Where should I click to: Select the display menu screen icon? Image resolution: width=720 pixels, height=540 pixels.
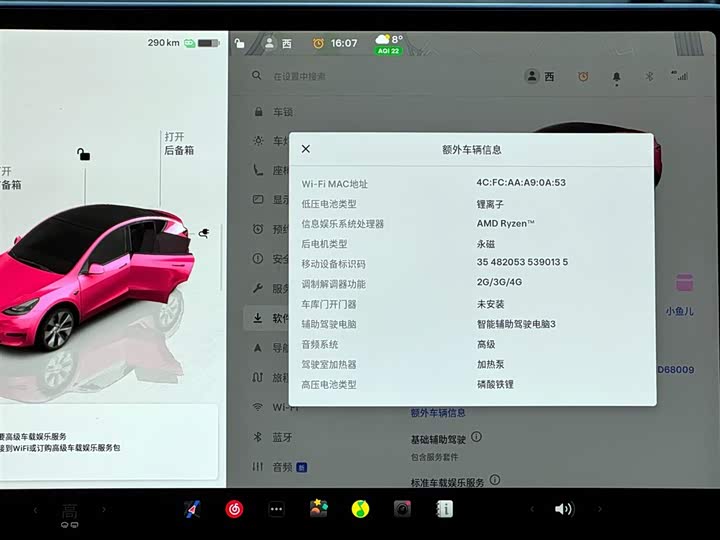pyautogui.click(x=258, y=199)
